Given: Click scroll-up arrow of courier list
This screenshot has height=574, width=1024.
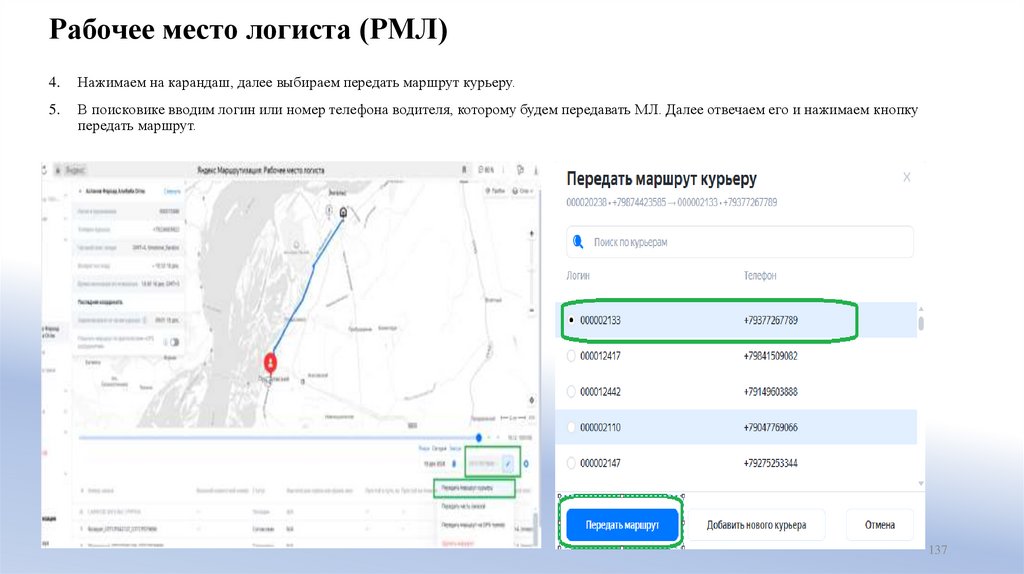Looking at the screenshot, I should pyautogui.click(x=921, y=309).
